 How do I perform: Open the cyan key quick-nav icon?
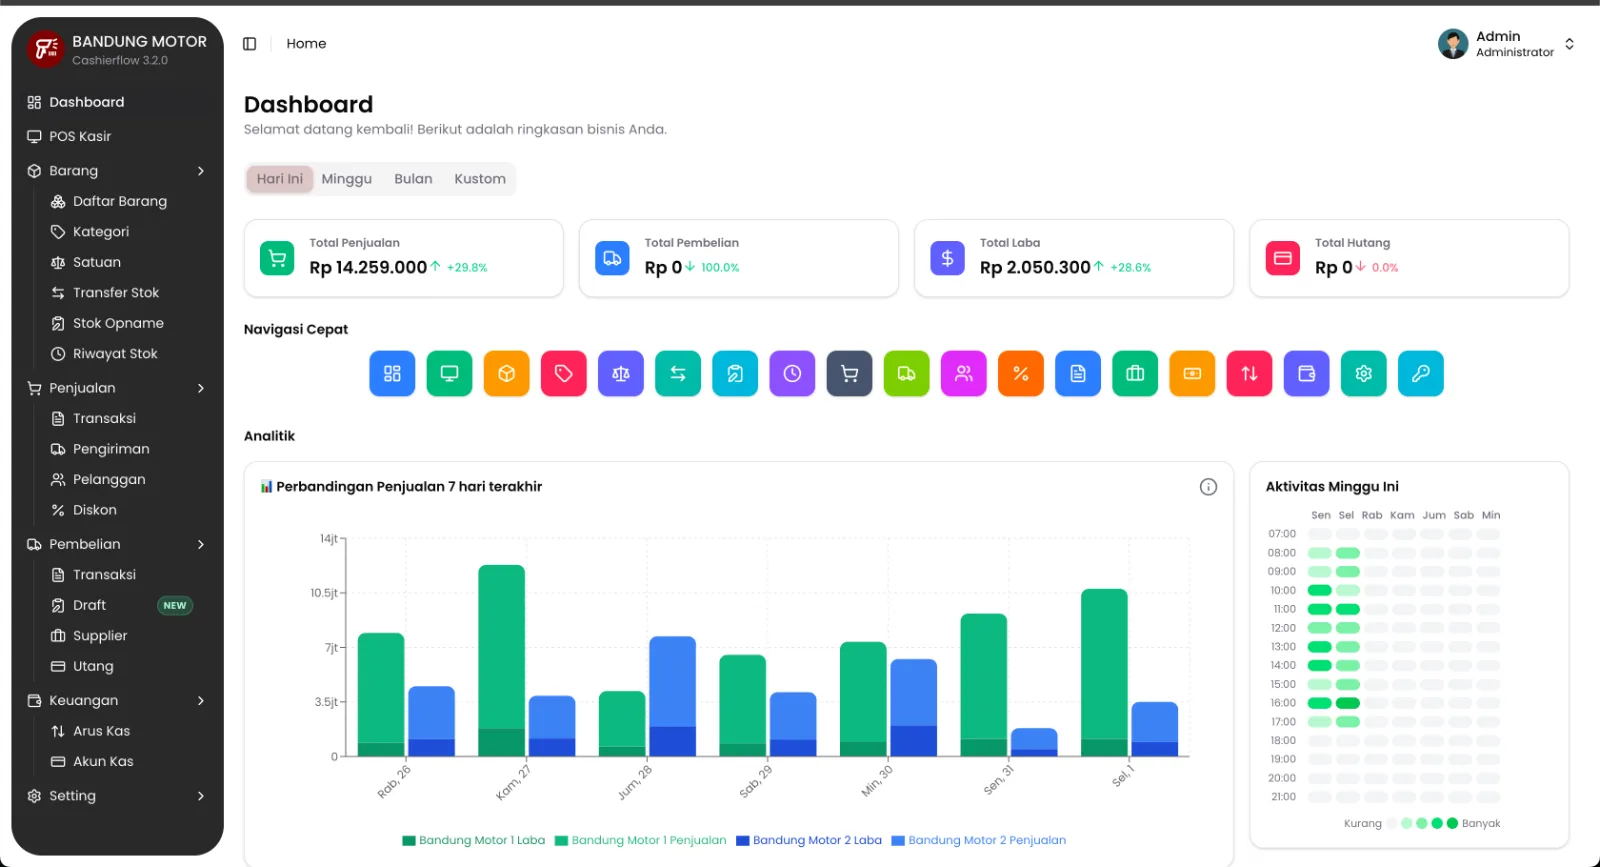point(1420,373)
